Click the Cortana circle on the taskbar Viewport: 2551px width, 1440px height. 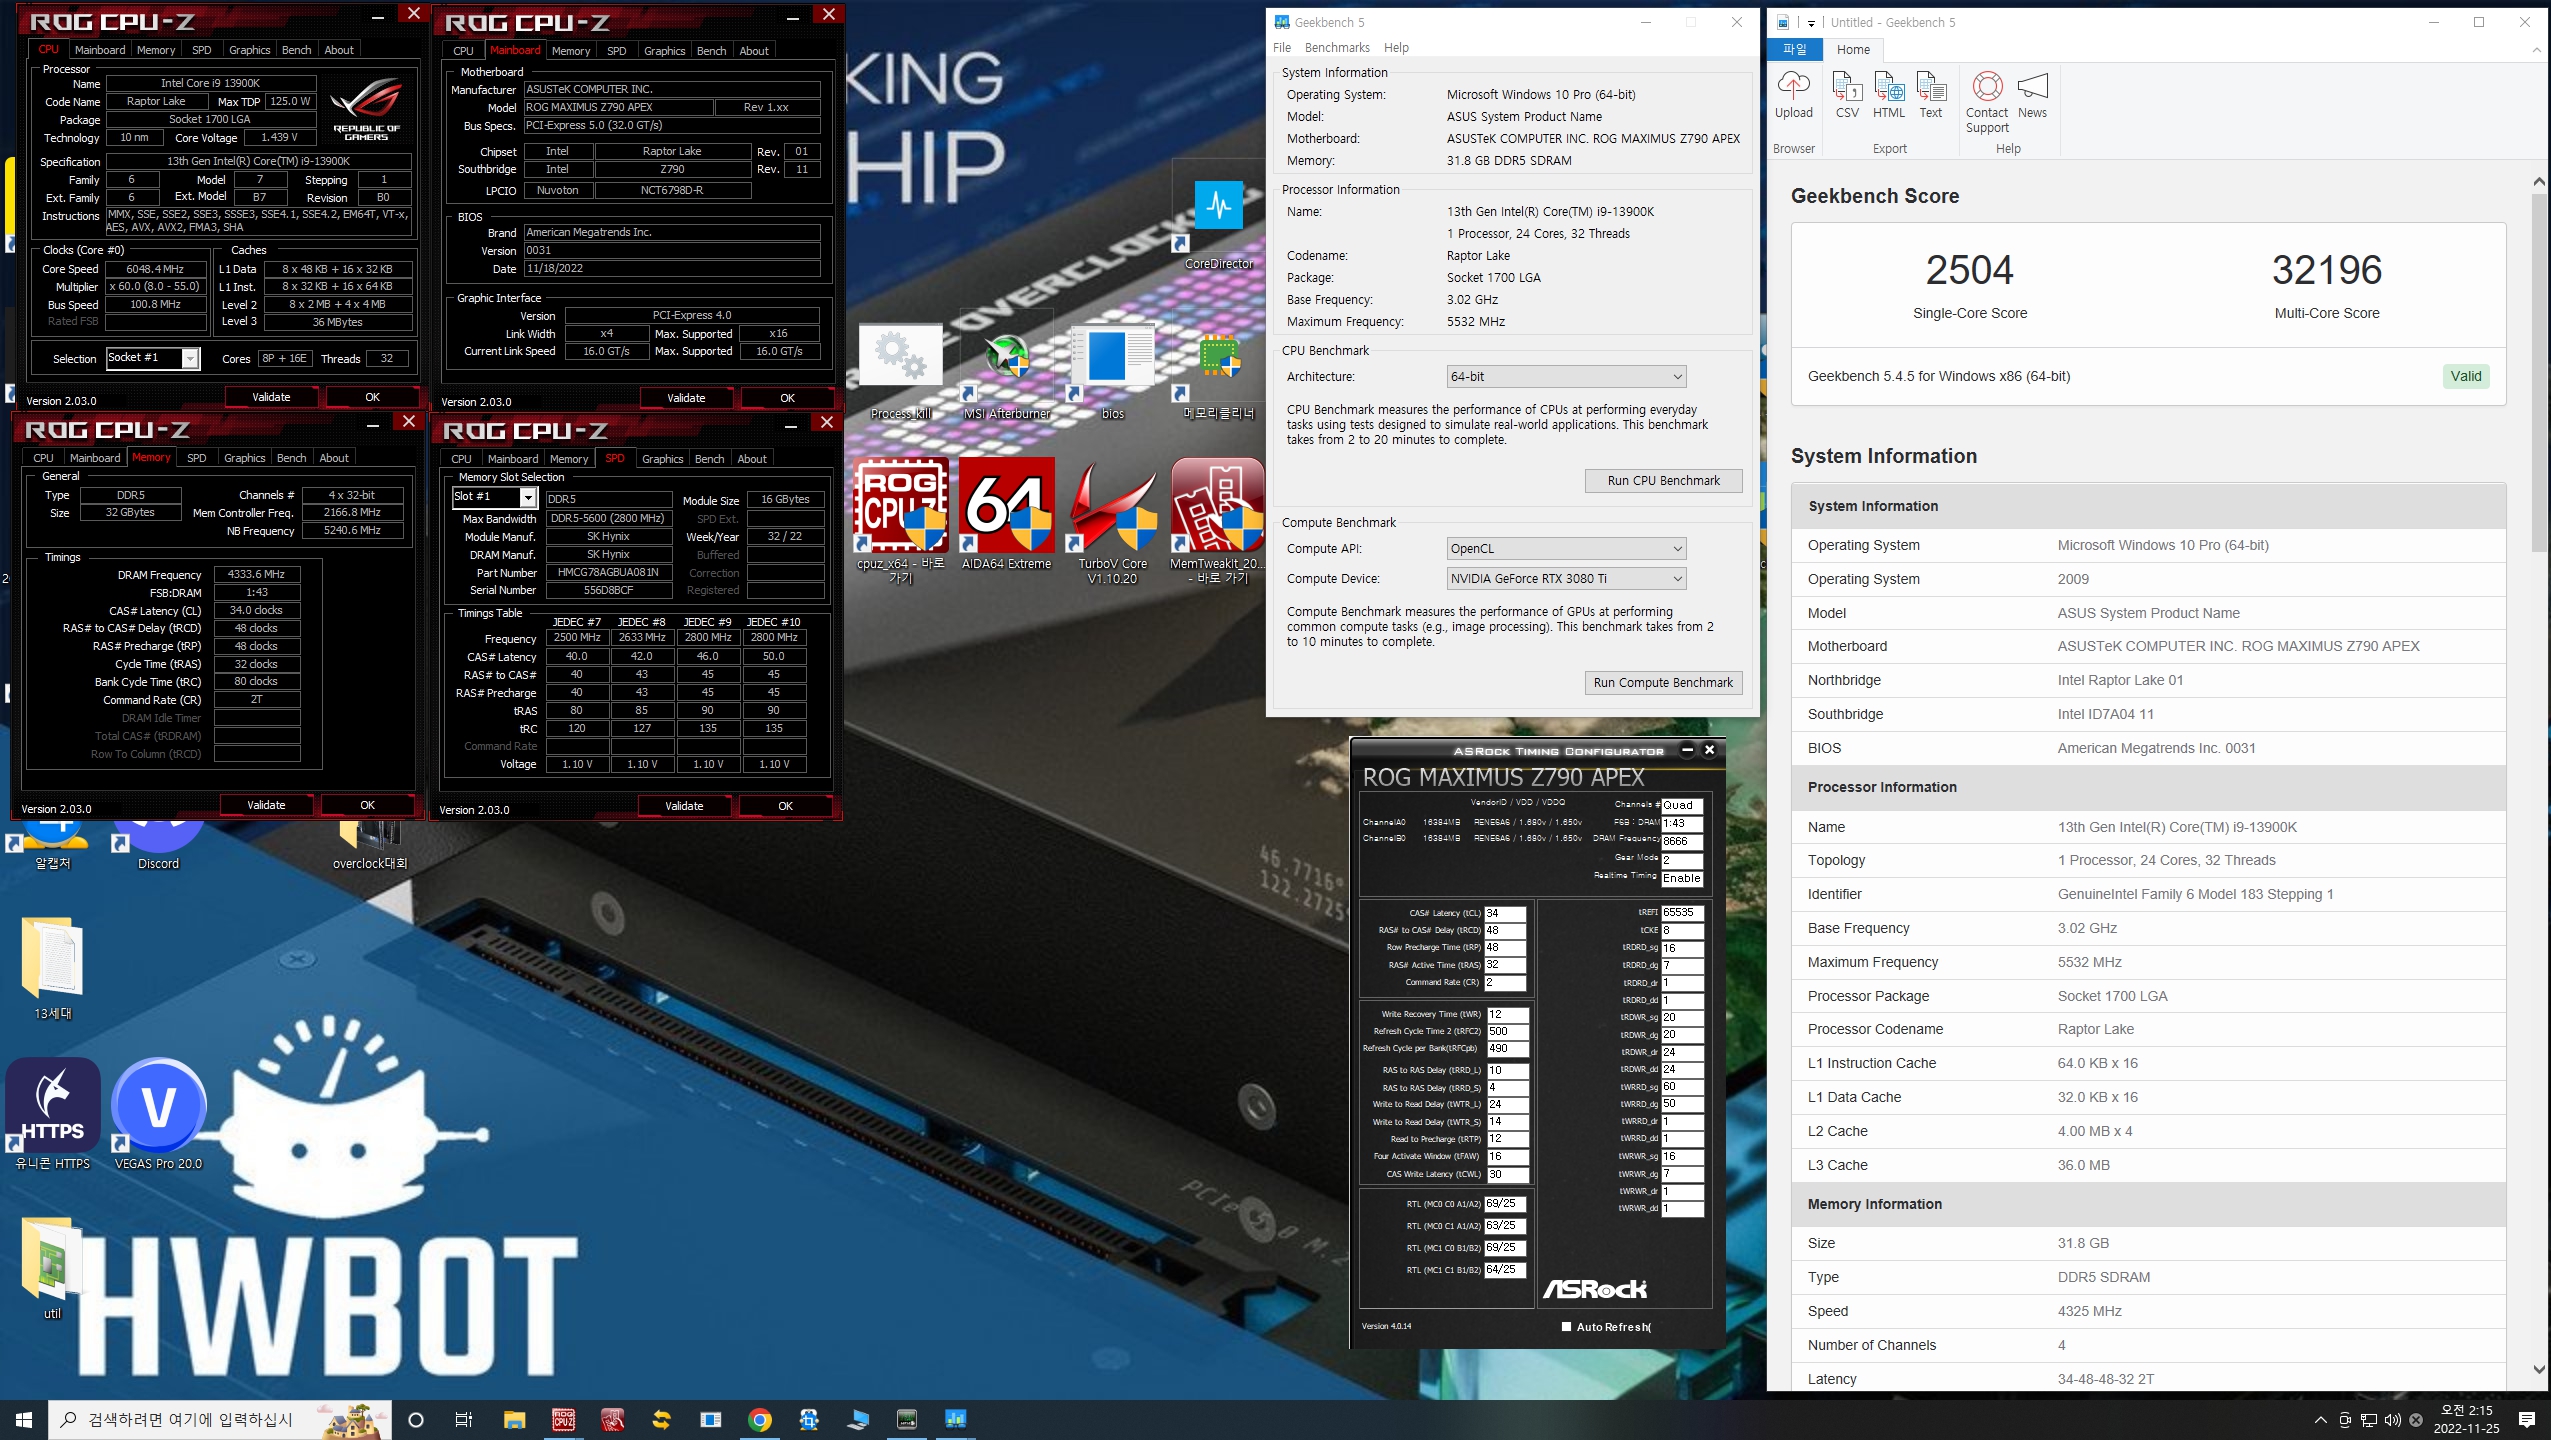(416, 1419)
